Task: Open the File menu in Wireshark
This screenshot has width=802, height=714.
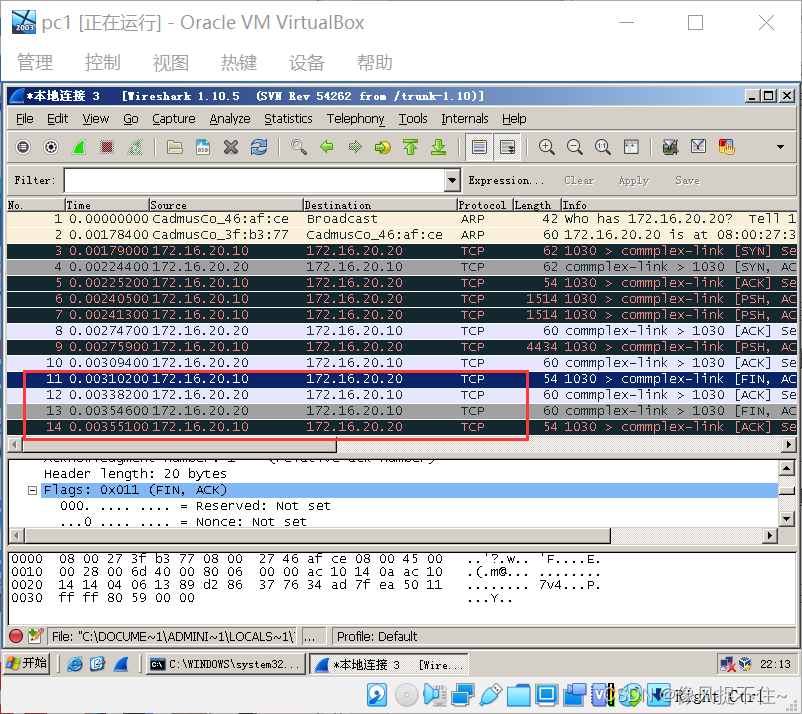Action: pyautogui.click(x=25, y=119)
